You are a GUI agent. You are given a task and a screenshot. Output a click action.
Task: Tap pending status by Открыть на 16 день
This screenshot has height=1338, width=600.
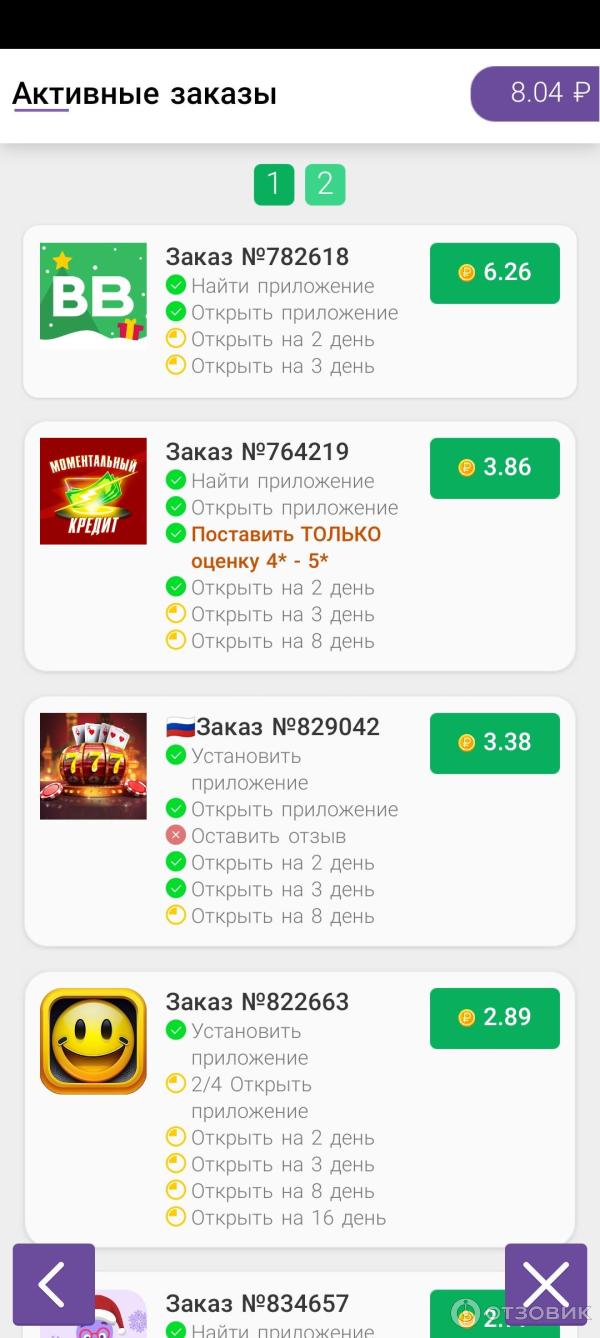click(x=176, y=1217)
